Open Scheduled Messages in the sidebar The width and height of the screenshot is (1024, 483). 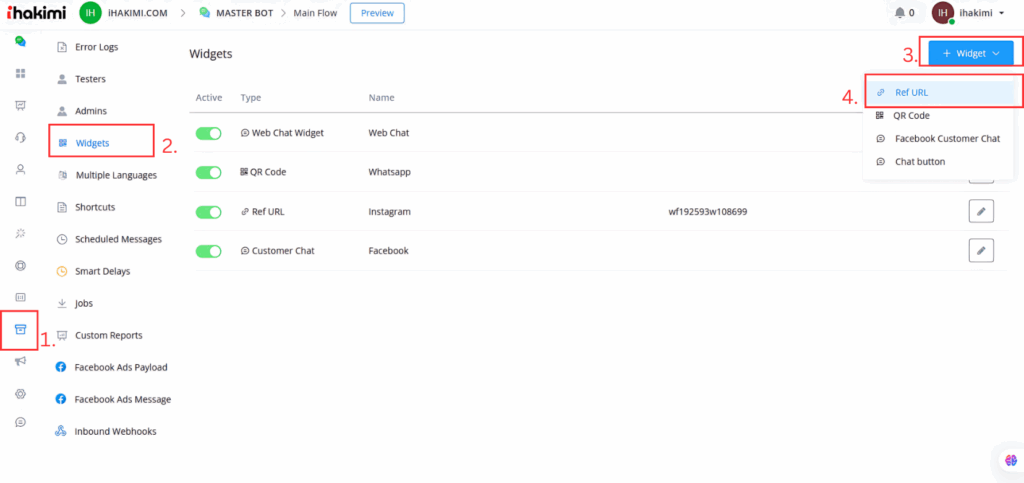pos(117,239)
